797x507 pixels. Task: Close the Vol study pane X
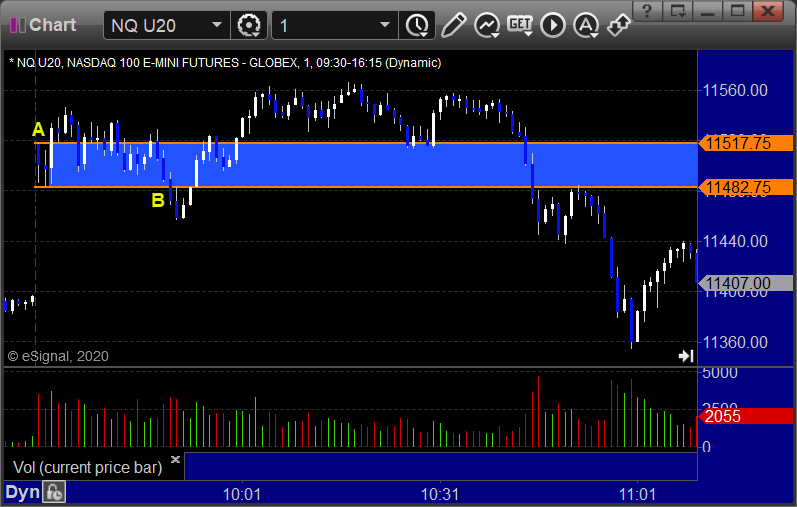[175, 460]
